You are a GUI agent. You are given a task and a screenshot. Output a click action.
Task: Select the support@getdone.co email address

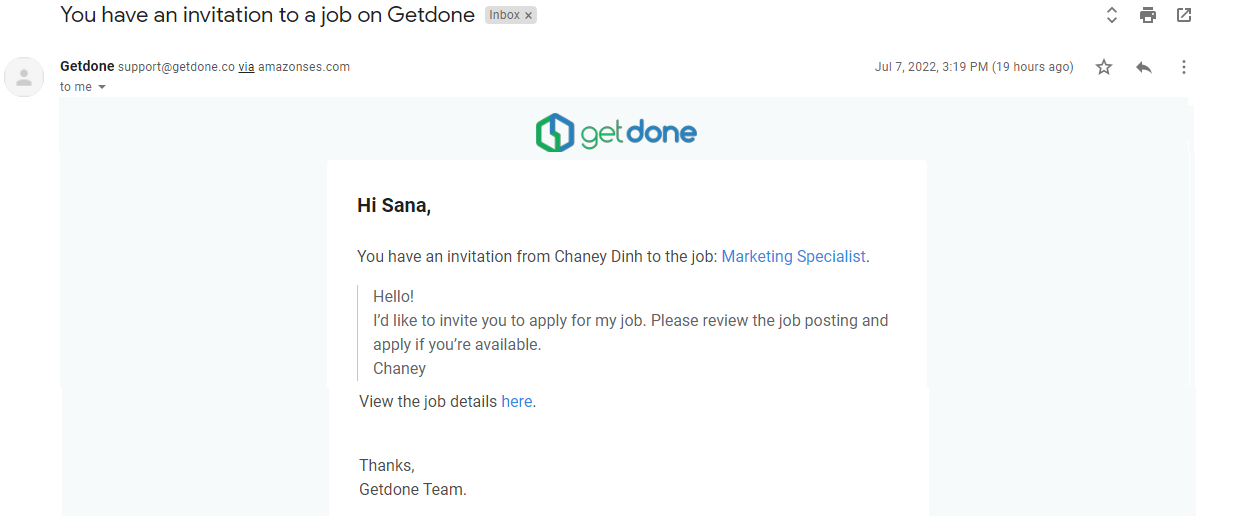tap(176, 67)
